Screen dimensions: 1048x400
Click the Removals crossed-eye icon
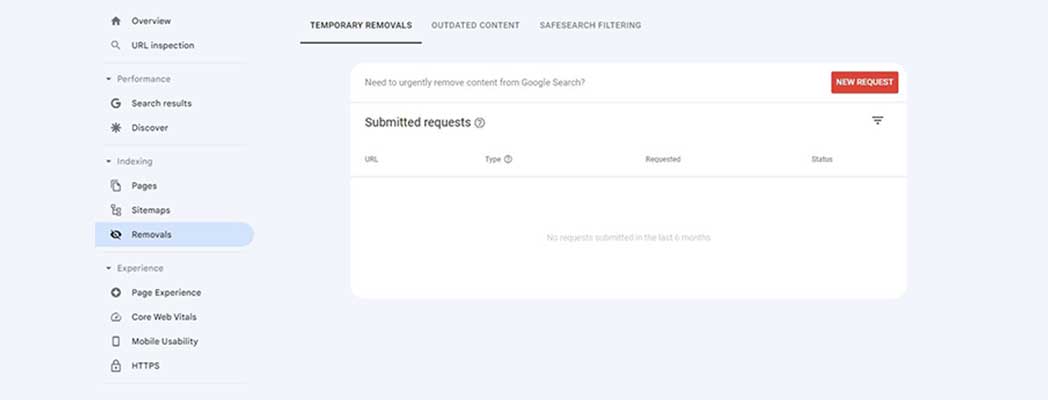coord(116,235)
